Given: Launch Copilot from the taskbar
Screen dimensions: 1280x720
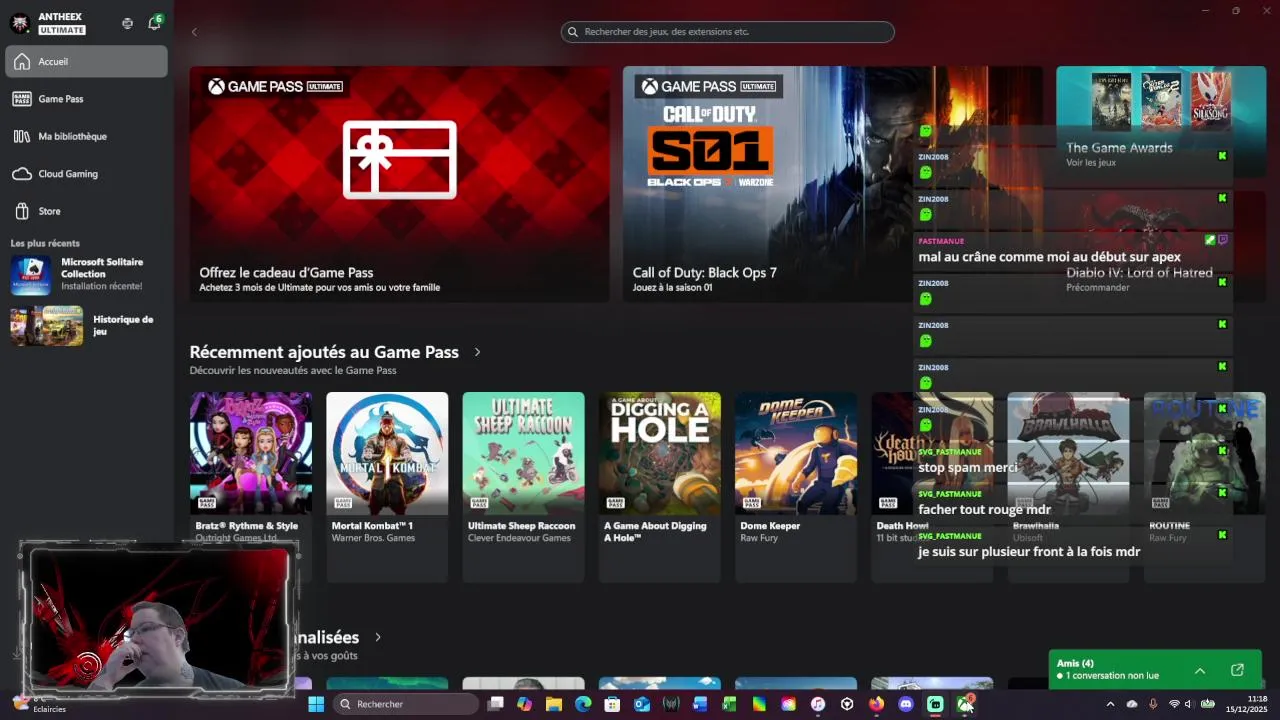Looking at the screenshot, I should point(524,704).
